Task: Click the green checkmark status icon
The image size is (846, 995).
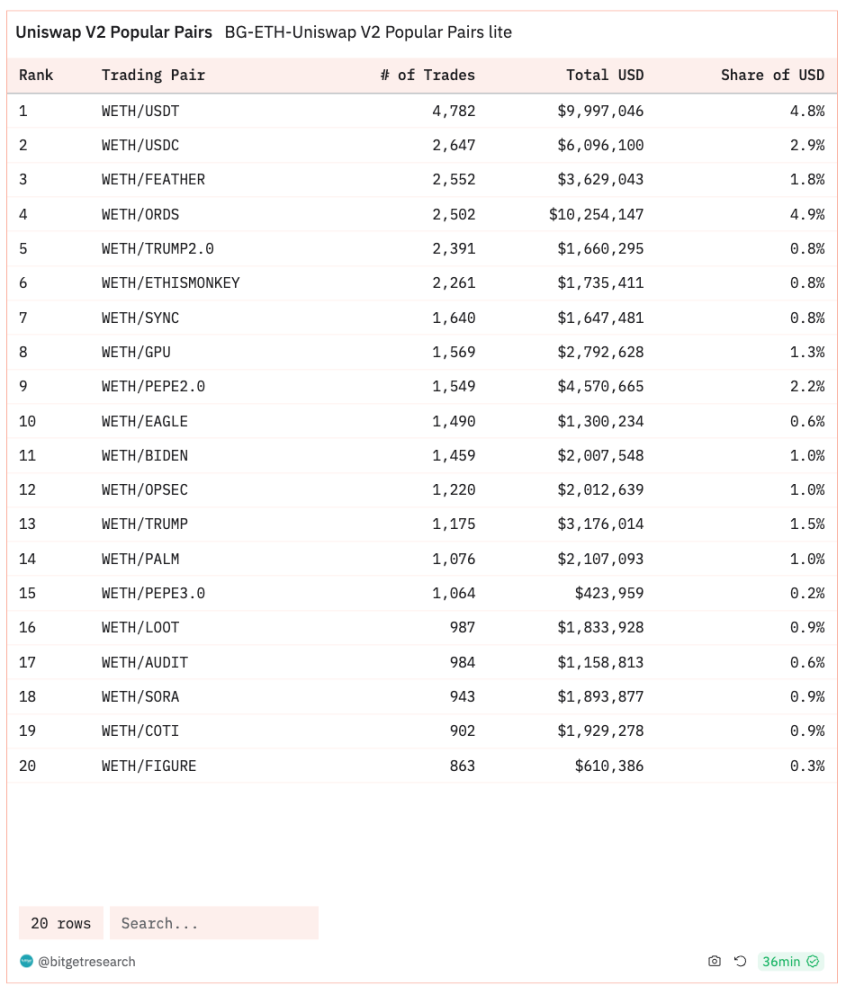Action: (814, 962)
